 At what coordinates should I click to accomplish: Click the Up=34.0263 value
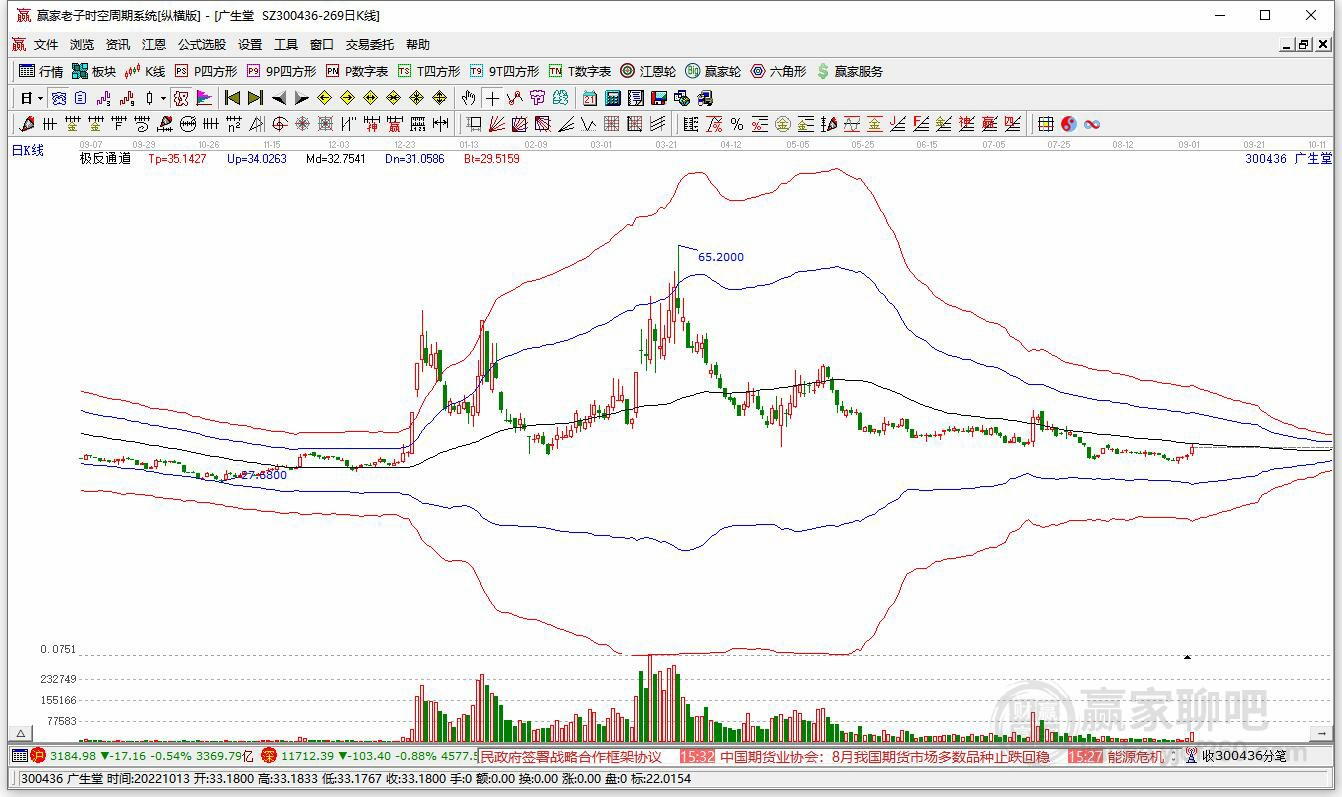[x=257, y=158]
